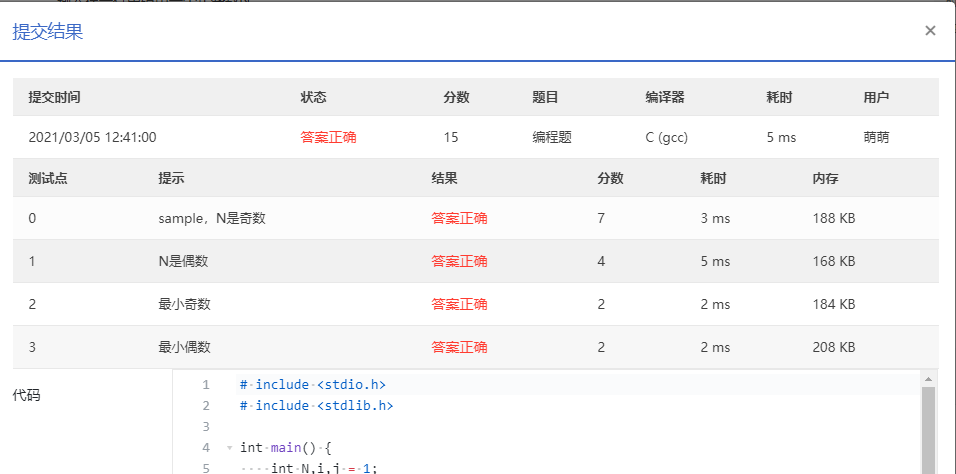Image resolution: width=956 pixels, height=474 pixels.
Task: Click test point number 2 cell
Action: pos(32,304)
